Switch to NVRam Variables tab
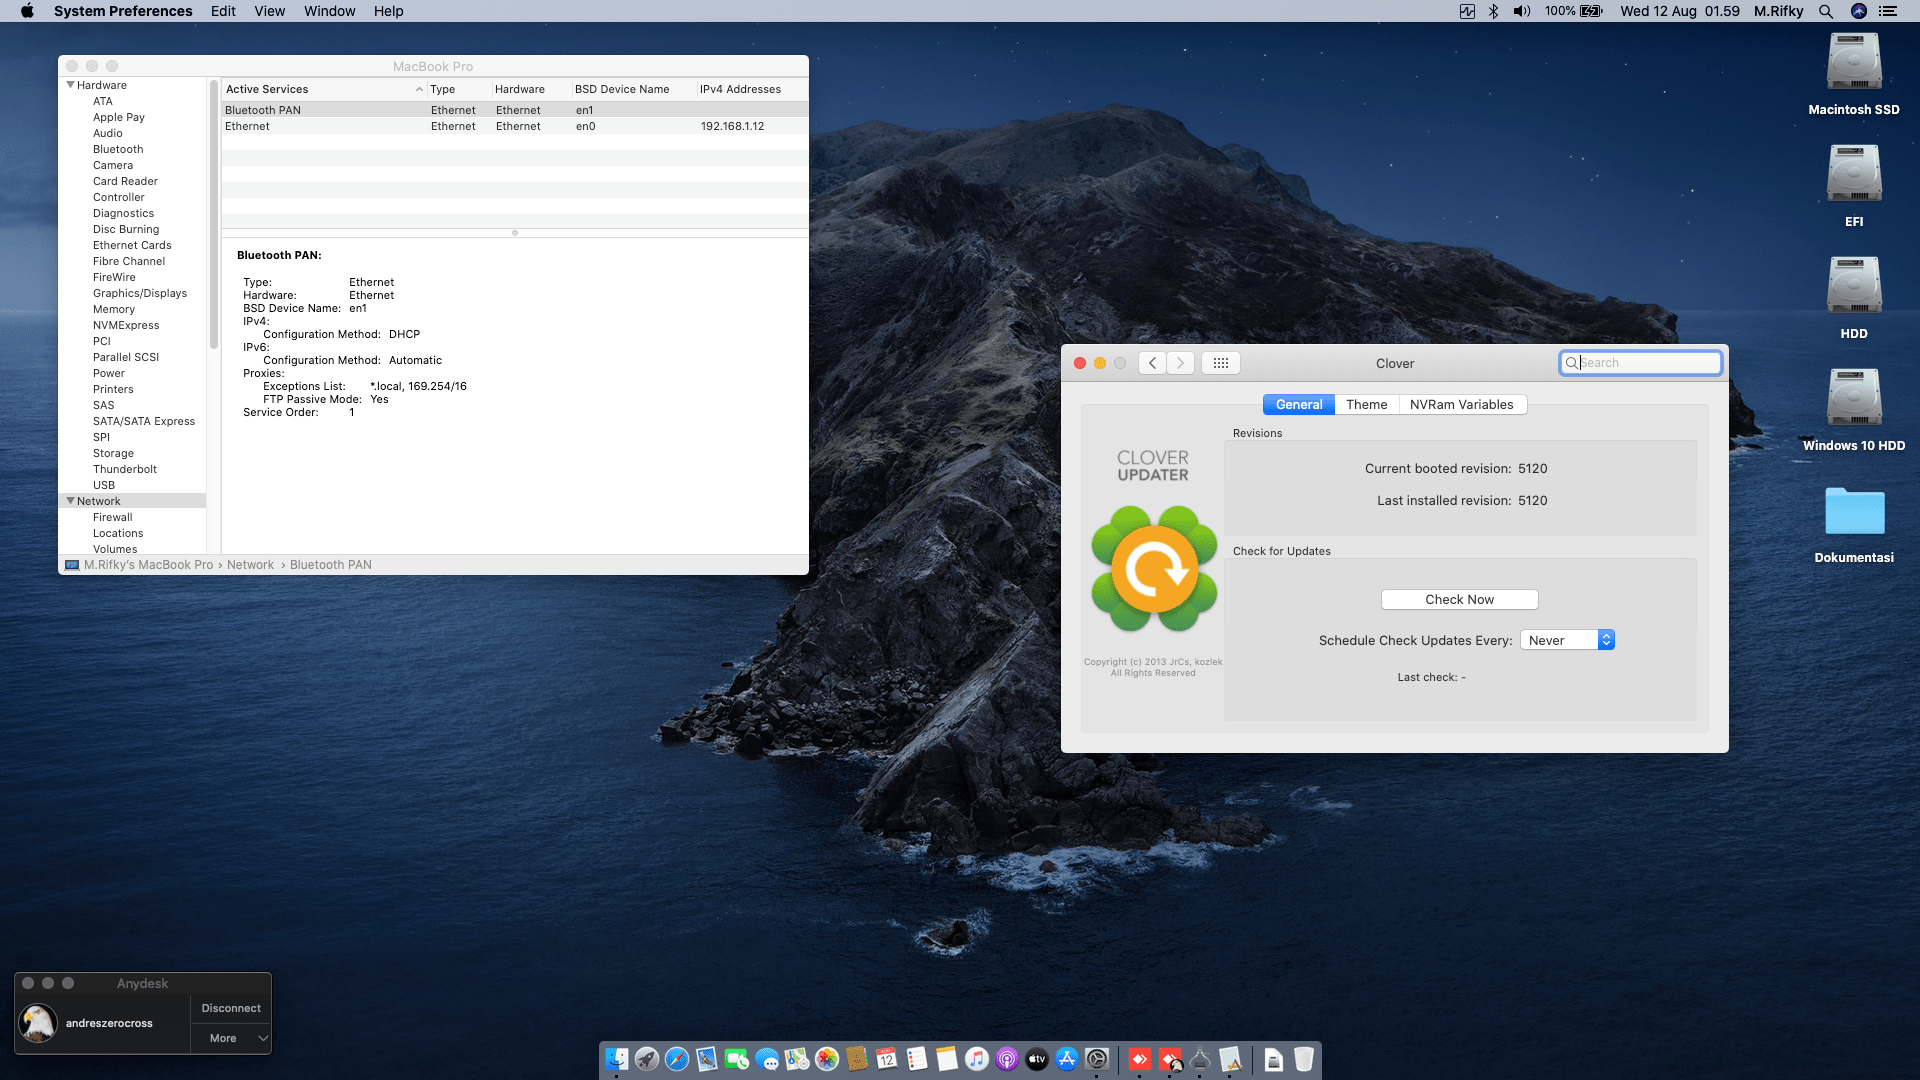This screenshot has width=1920, height=1080. (x=1461, y=404)
